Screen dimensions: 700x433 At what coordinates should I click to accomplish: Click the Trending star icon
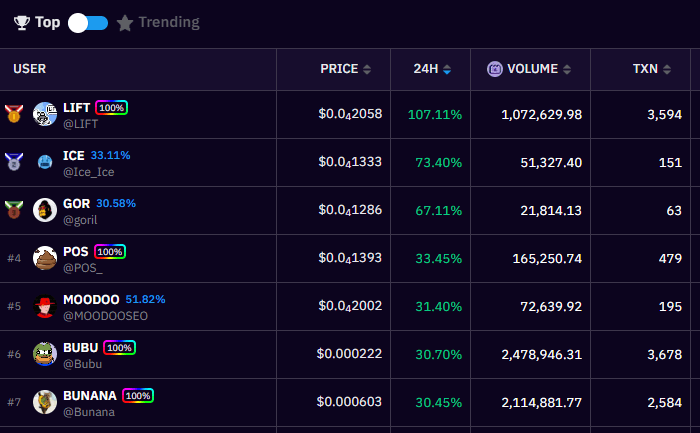(125, 22)
